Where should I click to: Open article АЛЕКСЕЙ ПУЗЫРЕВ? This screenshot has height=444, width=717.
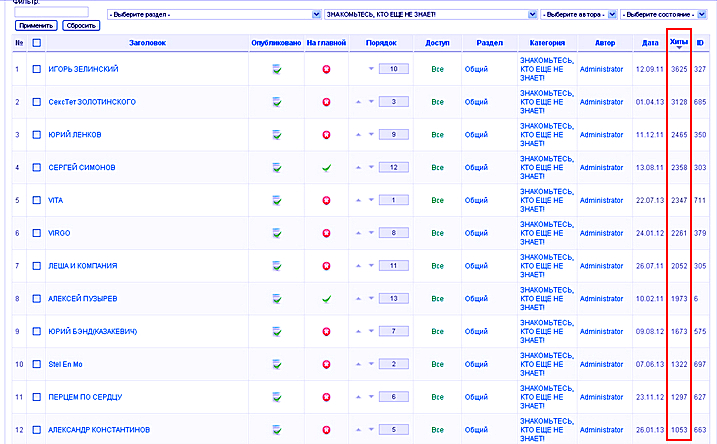point(83,299)
